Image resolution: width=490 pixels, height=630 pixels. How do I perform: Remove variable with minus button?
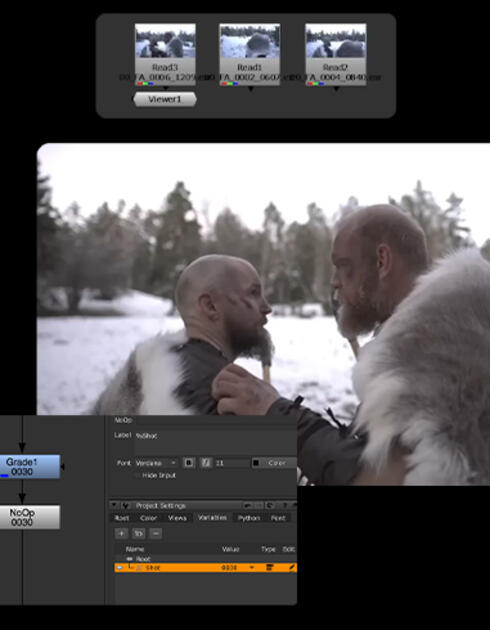click(156, 534)
